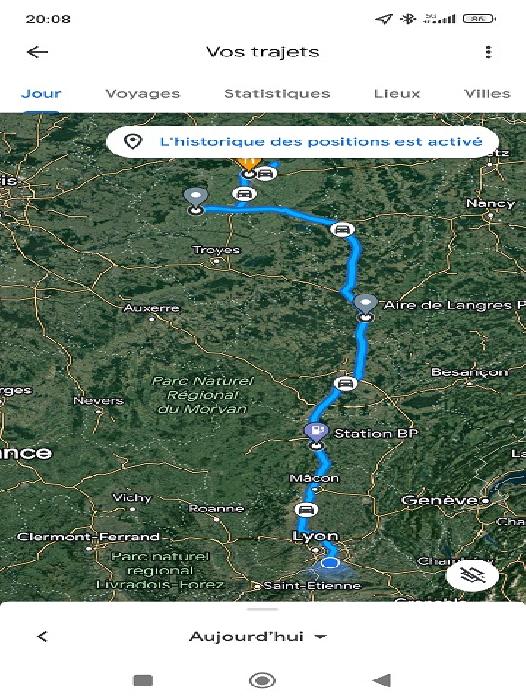Tap the Station BP fuel marker
The image size is (526, 700).
coord(316,433)
